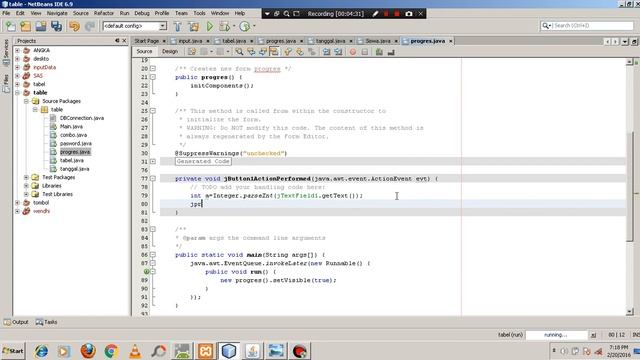Viewport: 640px width, 360px height.
Task: Open the Tasks panel button
Action: 47,322
